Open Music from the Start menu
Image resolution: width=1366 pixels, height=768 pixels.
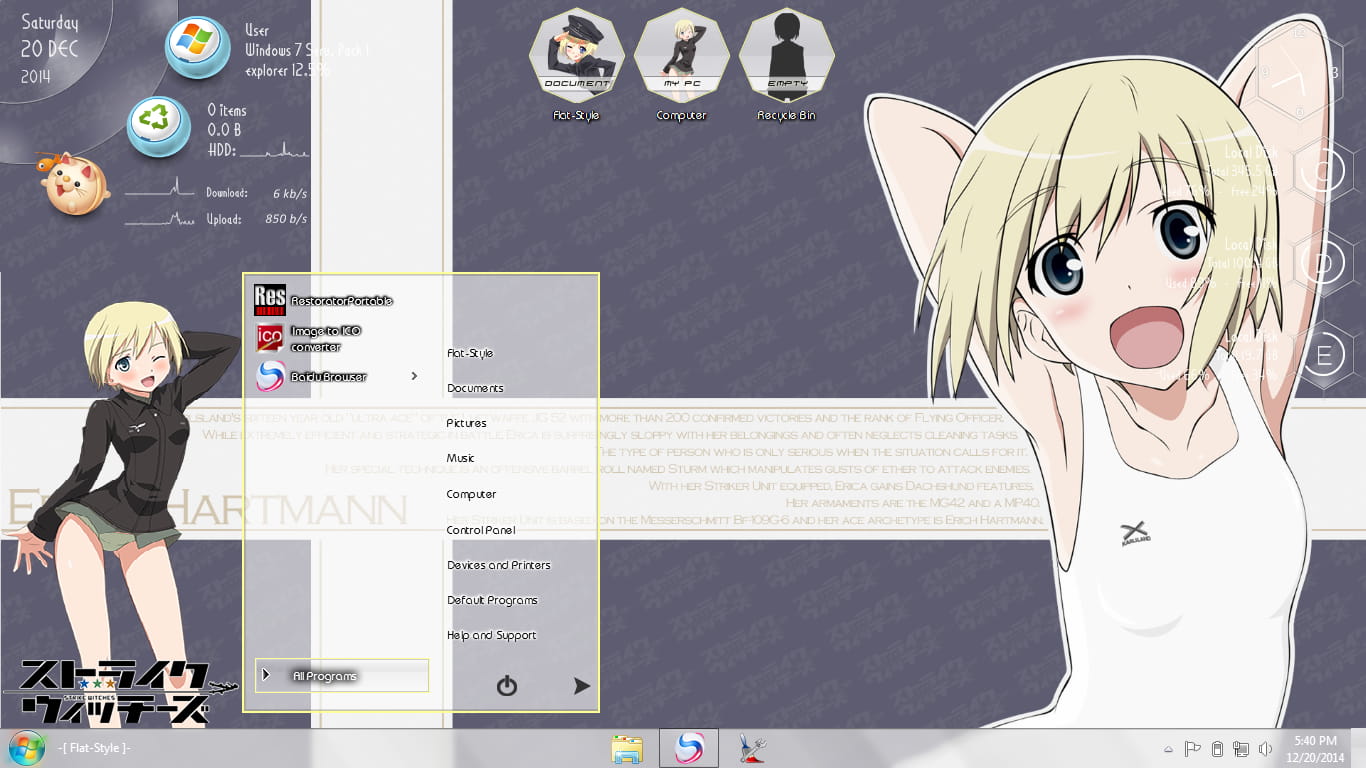coord(461,458)
